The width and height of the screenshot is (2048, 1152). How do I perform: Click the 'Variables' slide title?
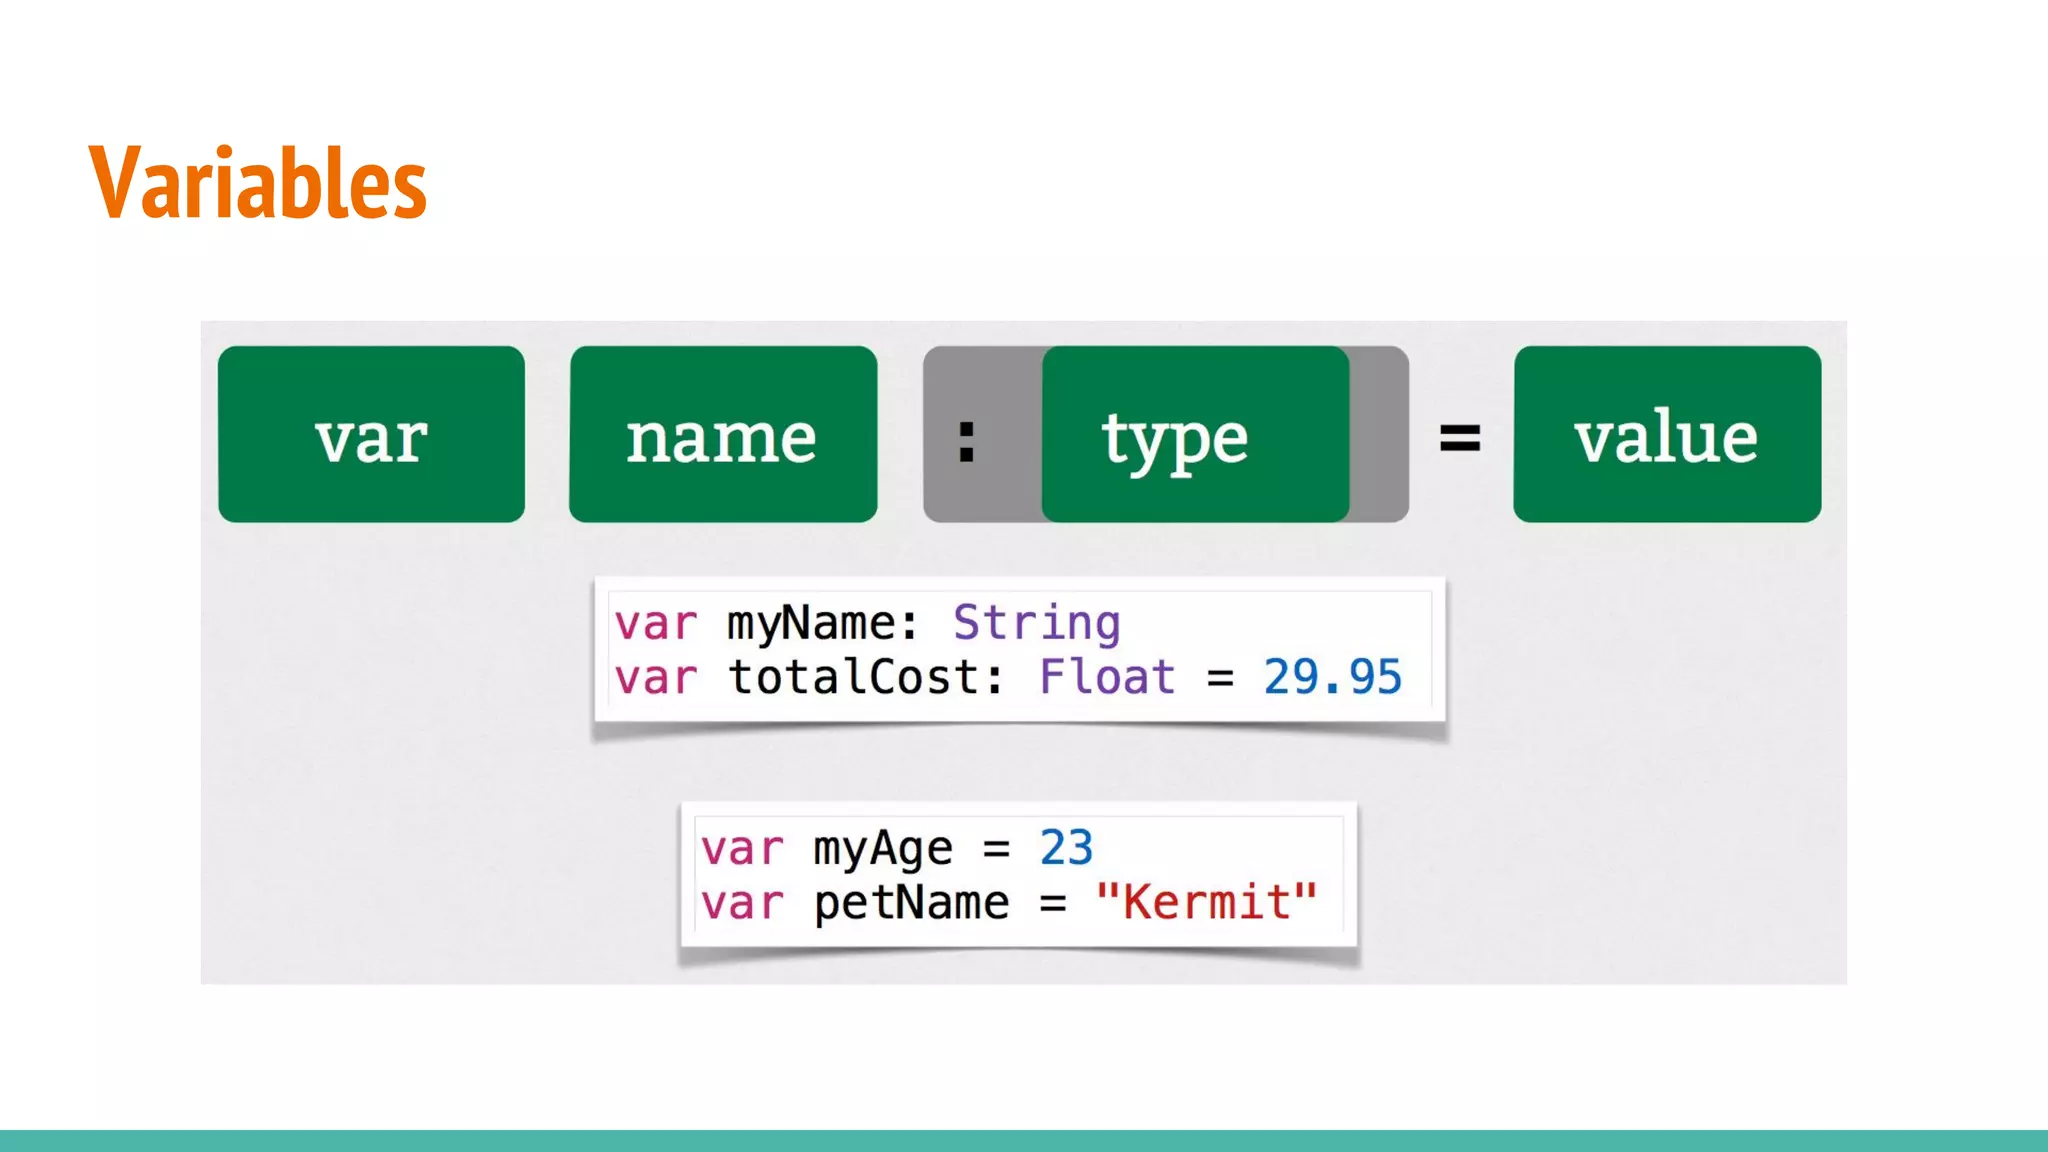point(258,182)
